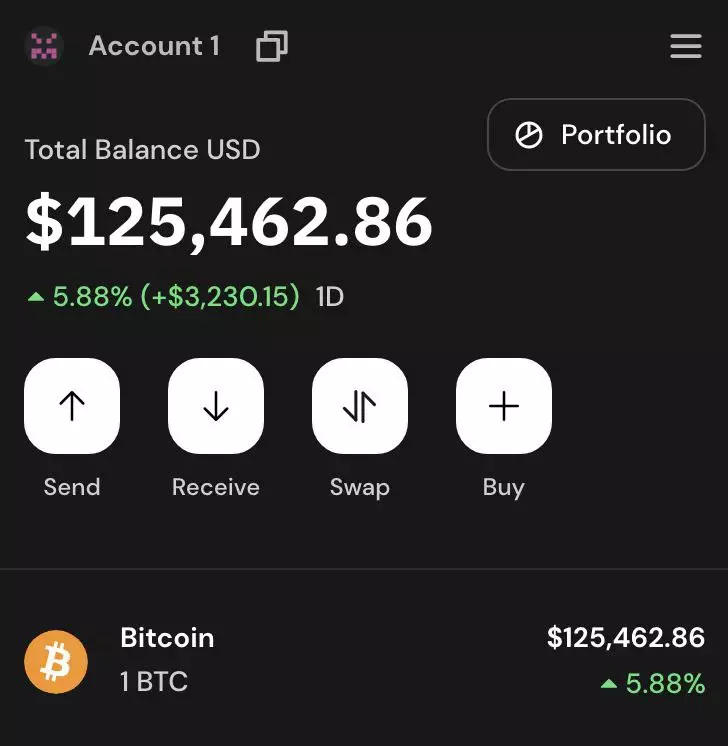Open the Bitcoin asset name

click(x=167, y=638)
